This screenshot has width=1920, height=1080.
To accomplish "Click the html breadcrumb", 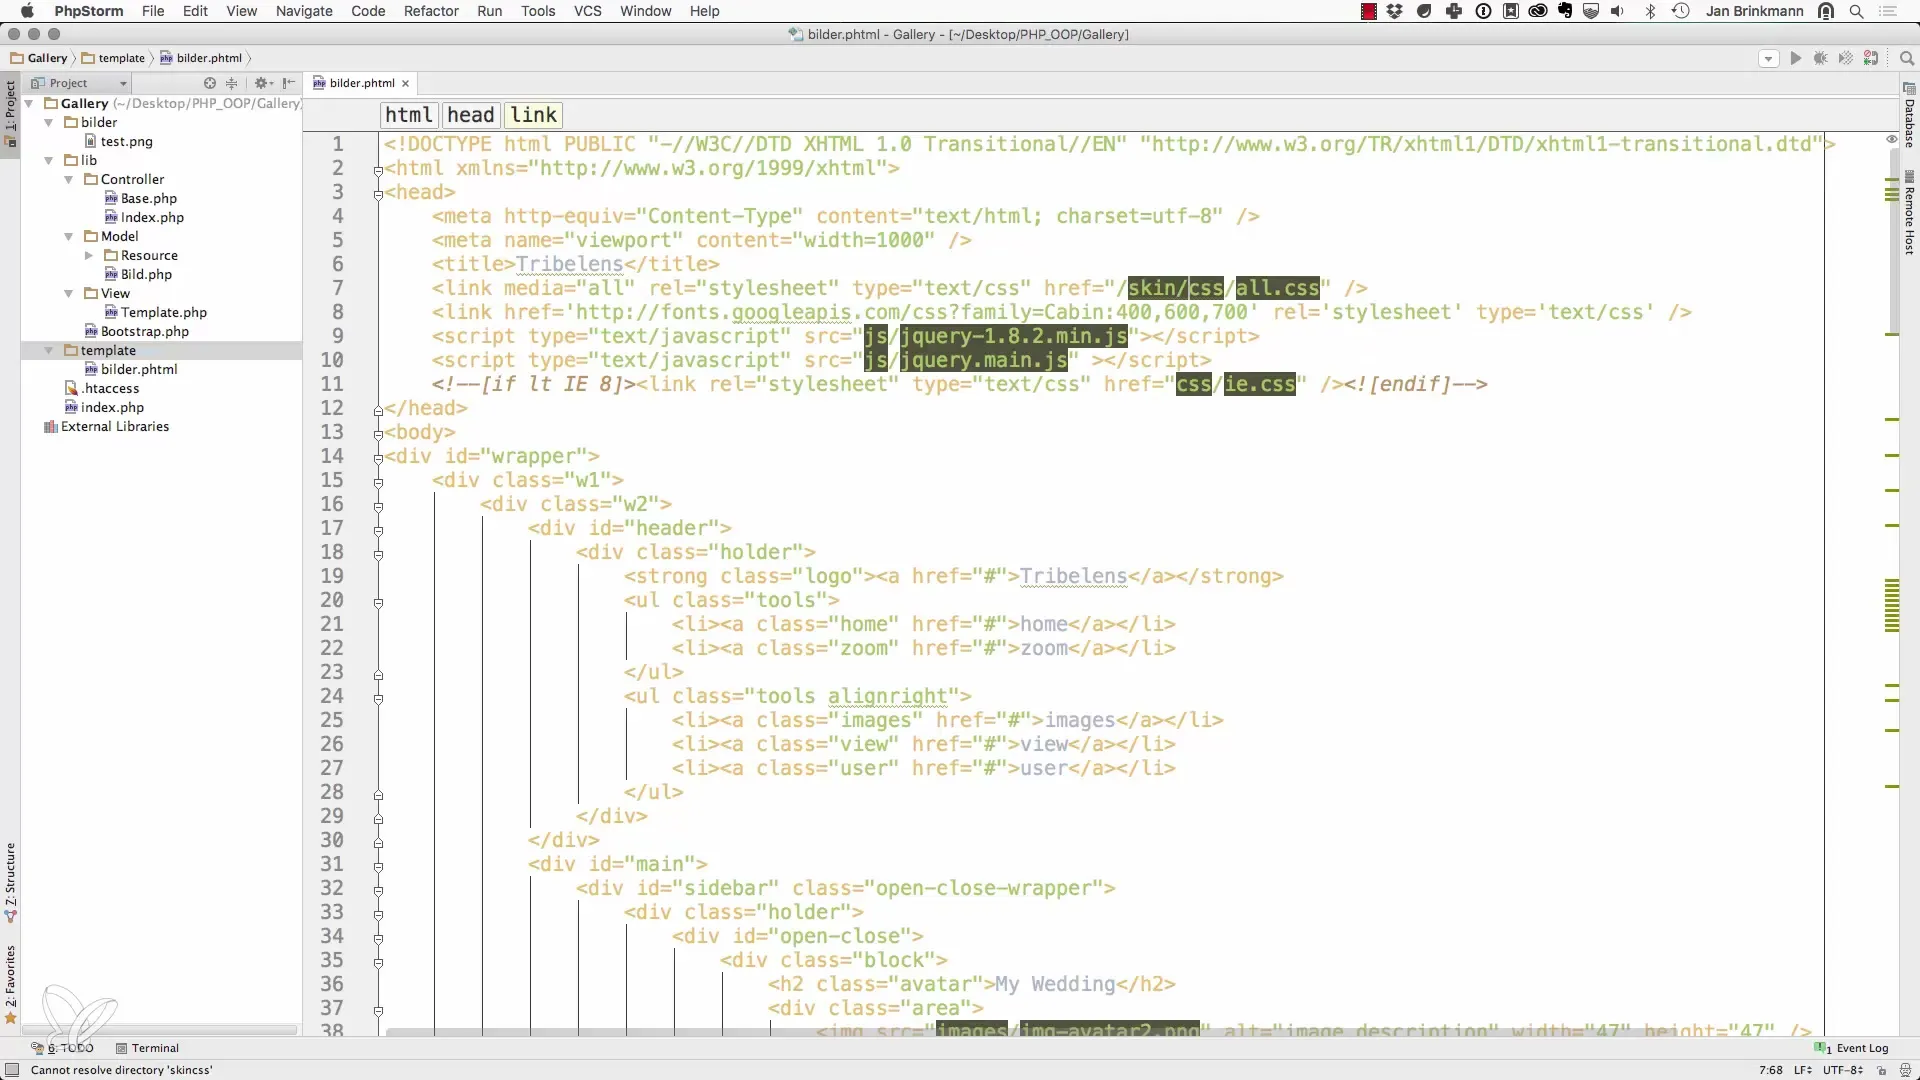I will 408,115.
